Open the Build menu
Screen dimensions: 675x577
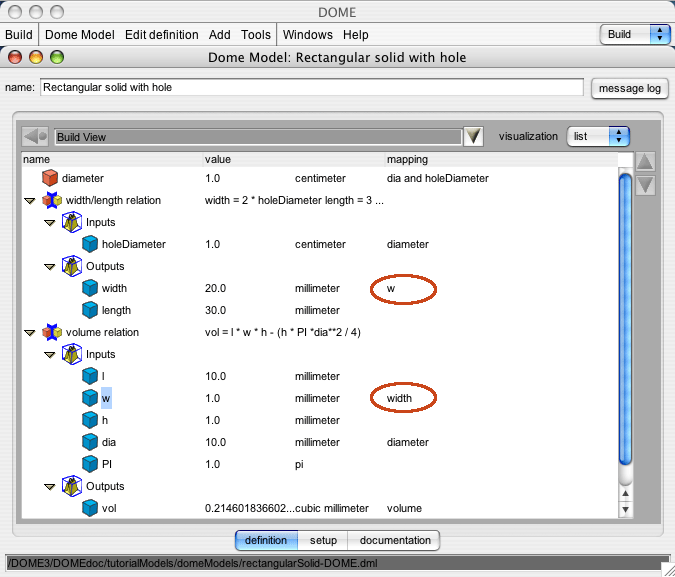point(19,34)
